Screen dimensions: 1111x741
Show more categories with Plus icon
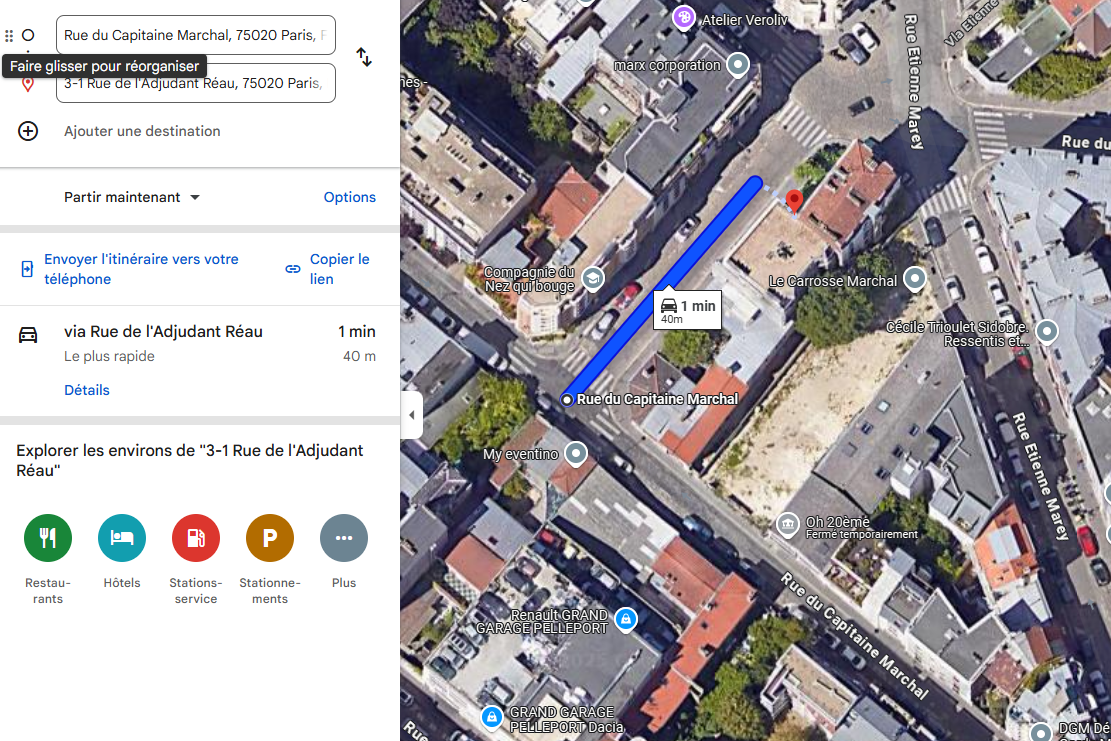tap(344, 538)
